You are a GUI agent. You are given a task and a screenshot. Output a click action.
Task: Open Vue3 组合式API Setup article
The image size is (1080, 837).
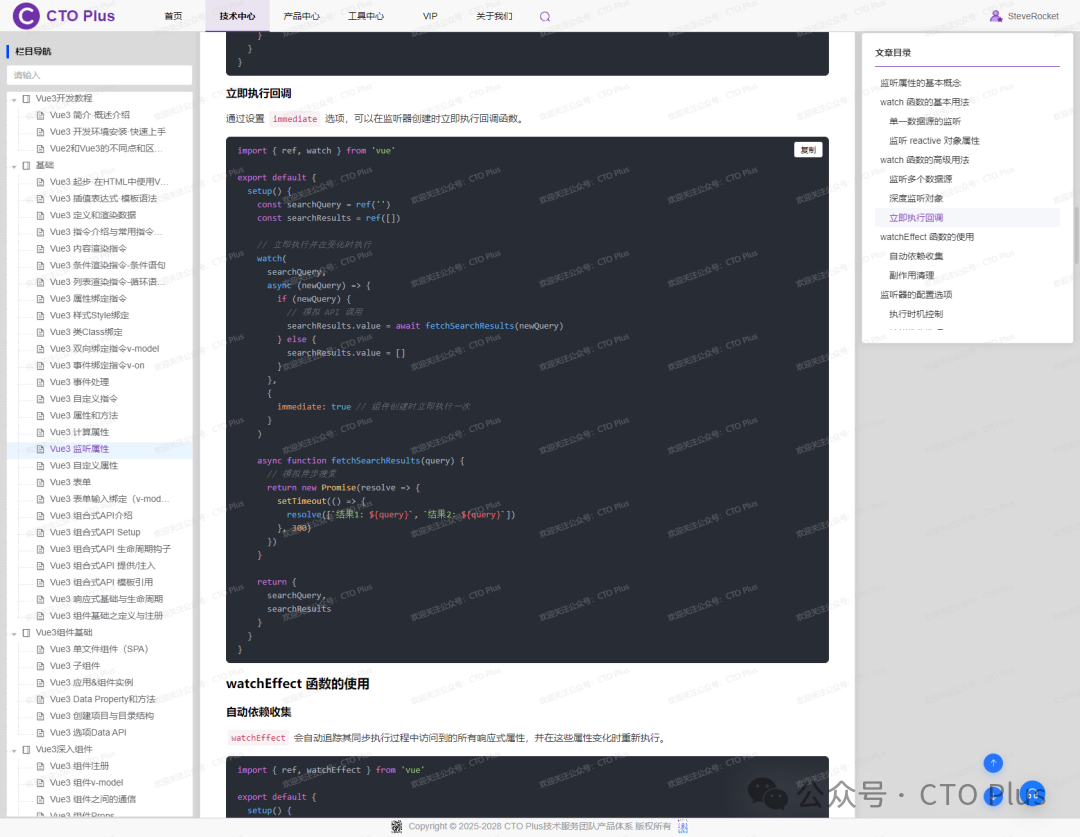(x=95, y=533)
